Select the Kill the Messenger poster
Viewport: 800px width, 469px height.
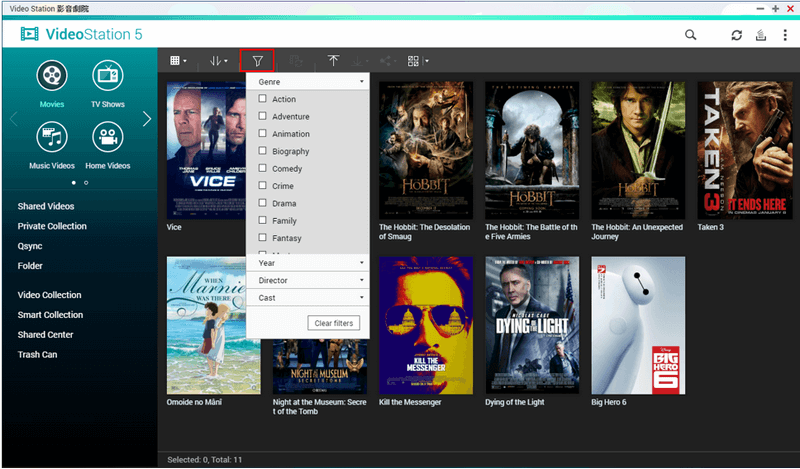pyautogui.click(x=426, y=325)
